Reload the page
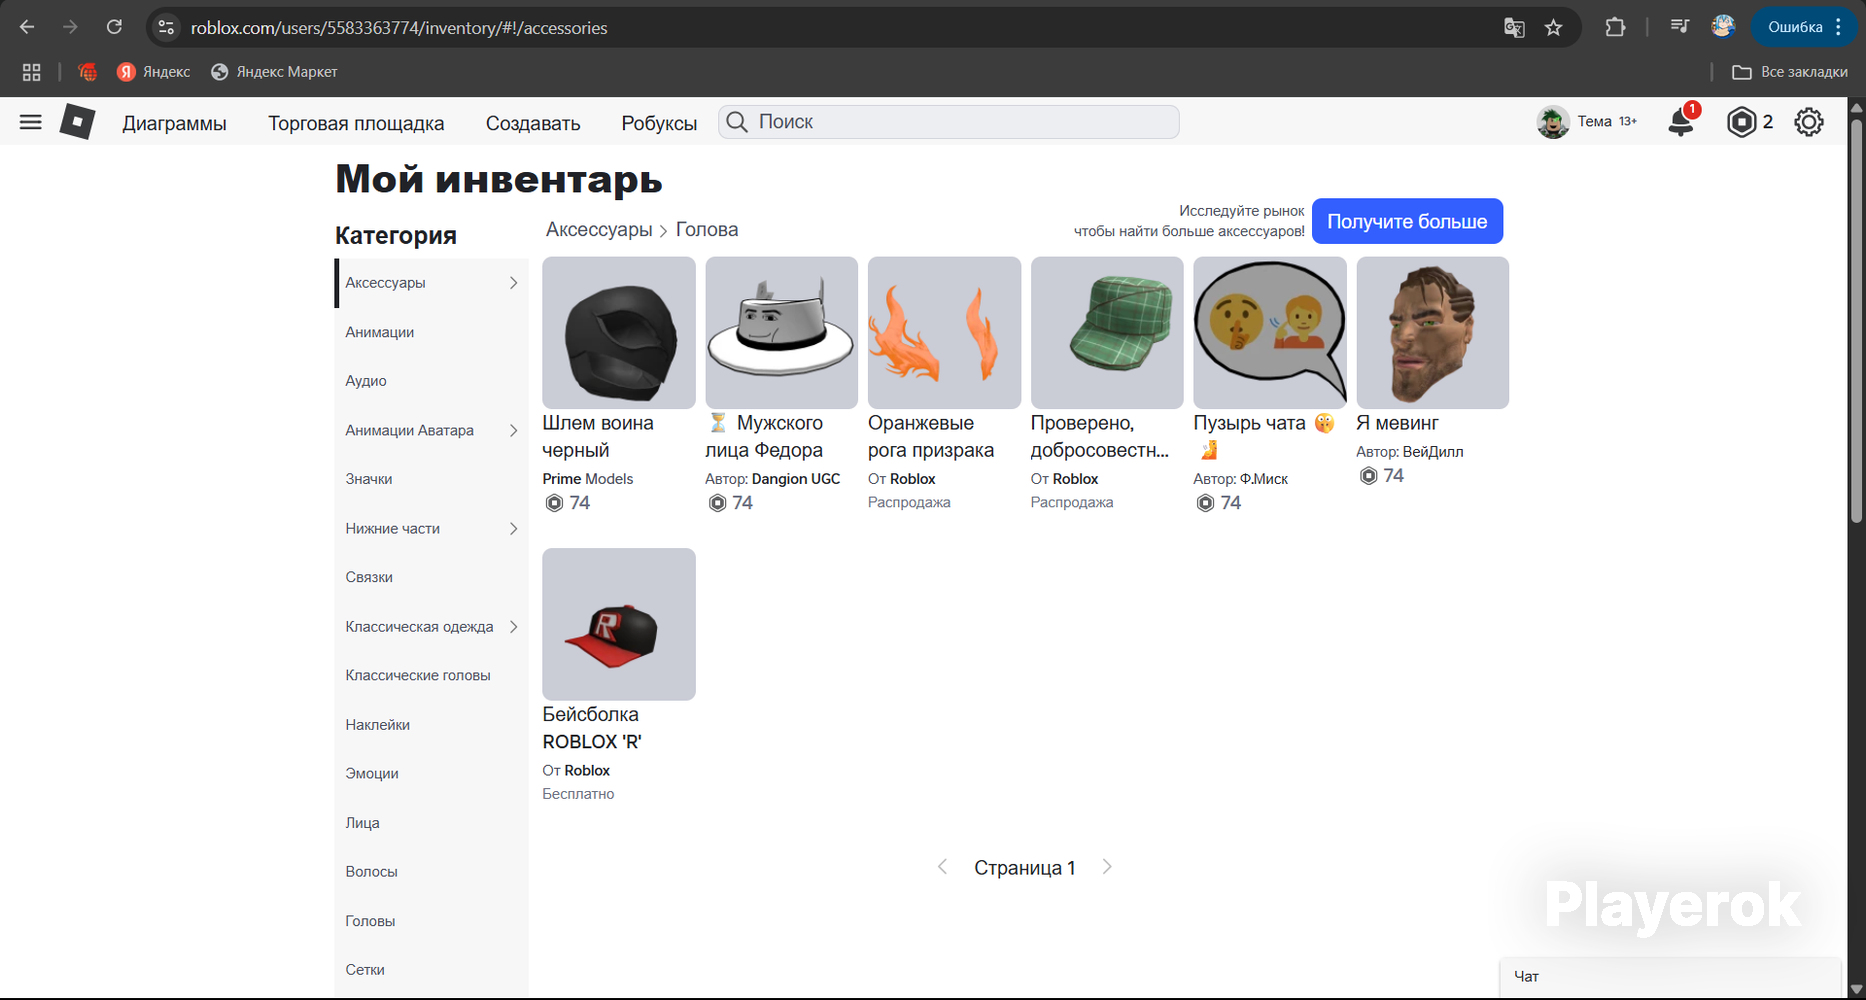This screenshot has width=1866, height=1000. (114, 27)
